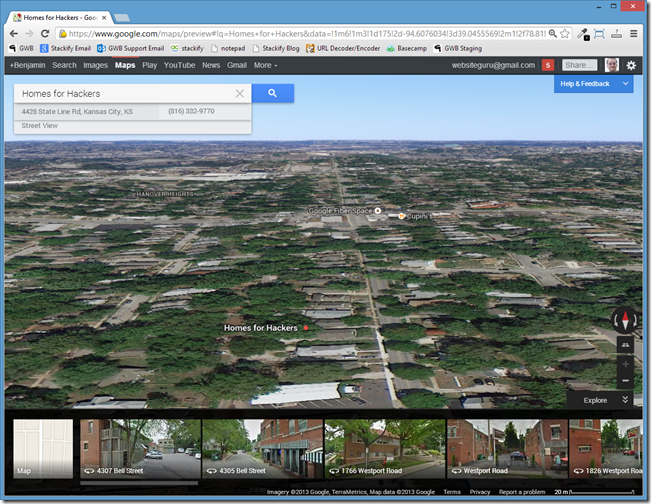Click the Terms link in footer

click(x=452, y=492)
